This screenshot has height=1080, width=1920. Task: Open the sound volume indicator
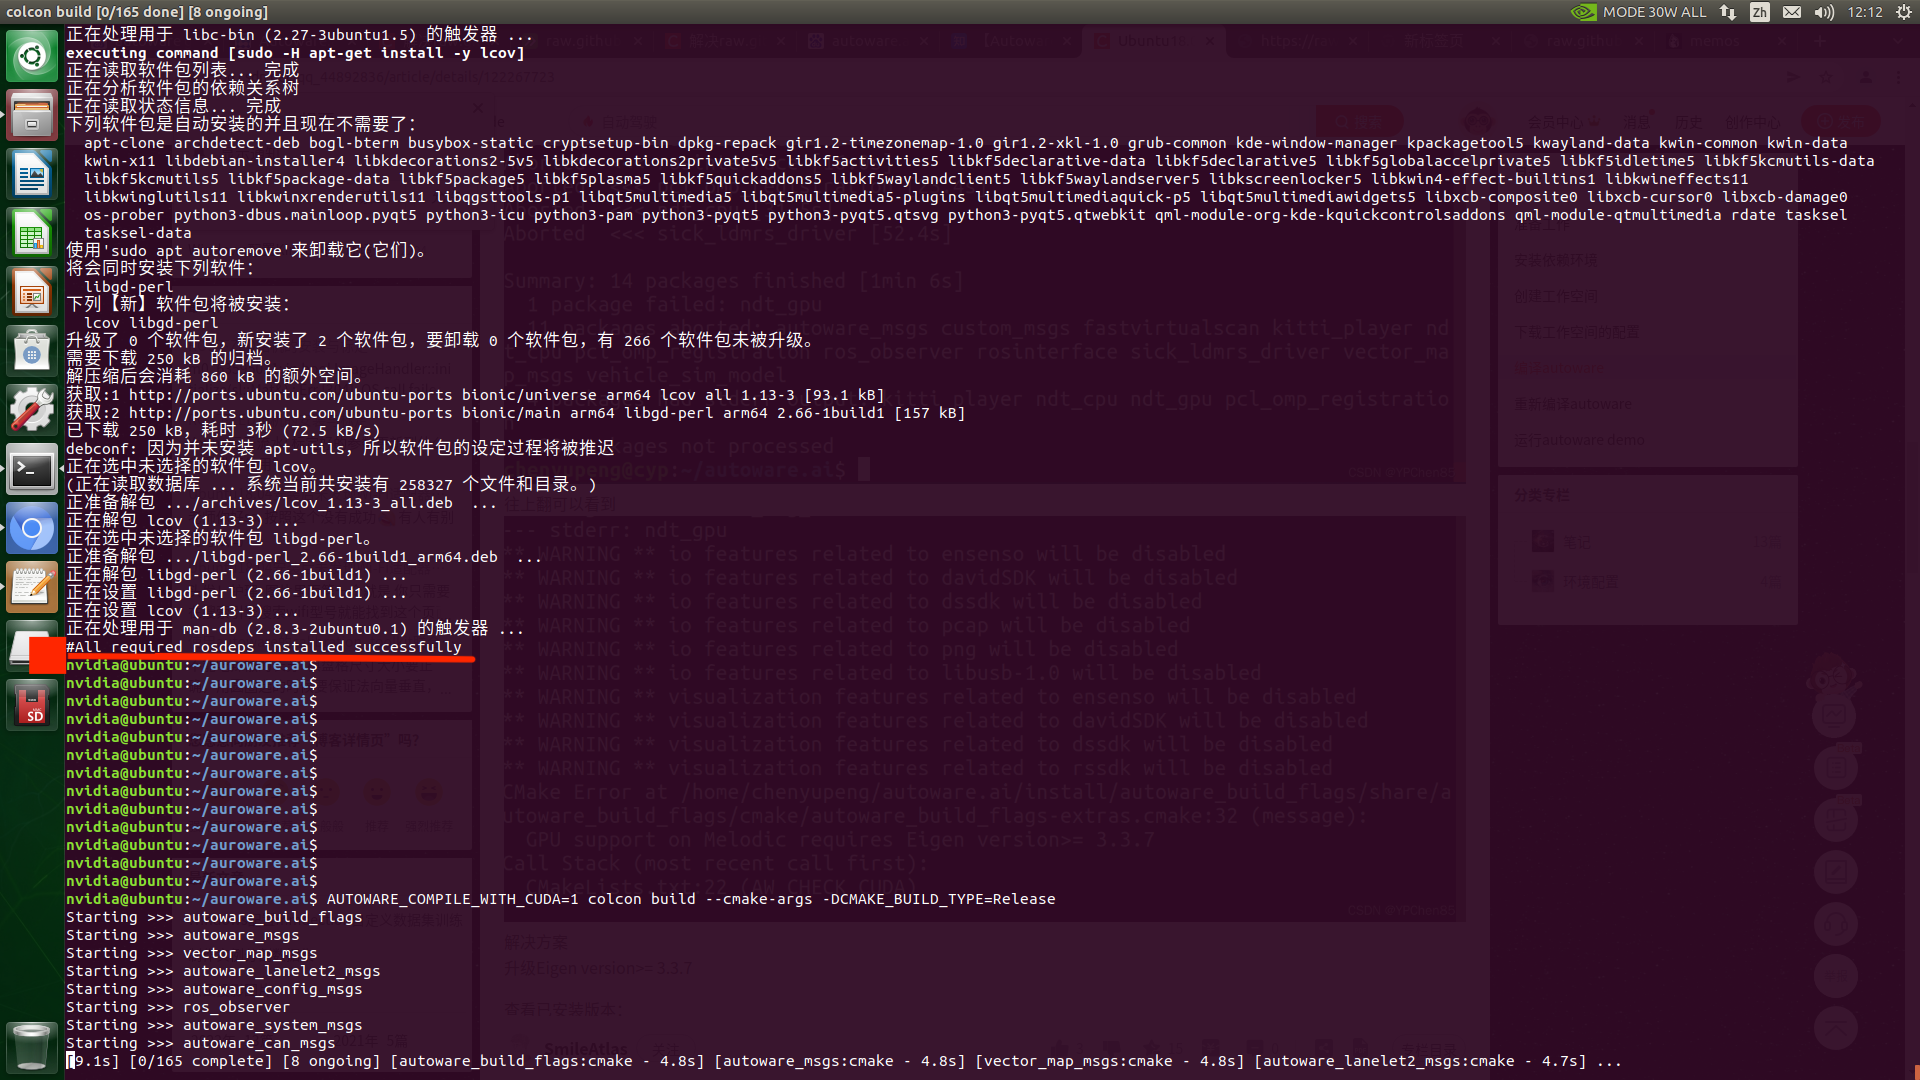click(x=1824, y=12)
